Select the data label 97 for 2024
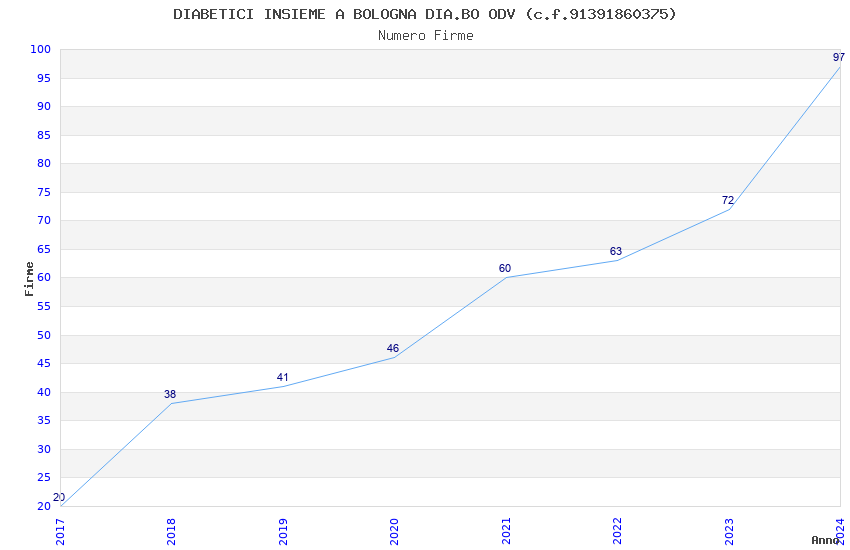This screenshot has width=850, height=550. click(x=839, y=57)
